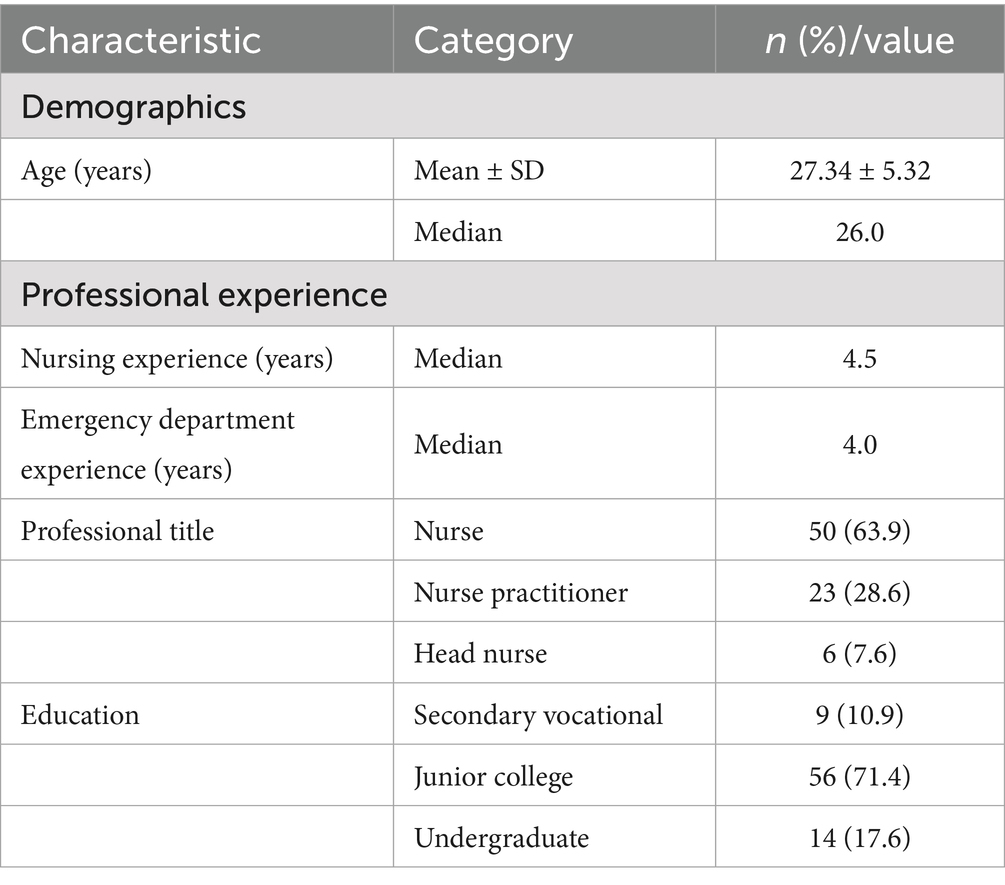Click the Secondary vocational cell

538,715
